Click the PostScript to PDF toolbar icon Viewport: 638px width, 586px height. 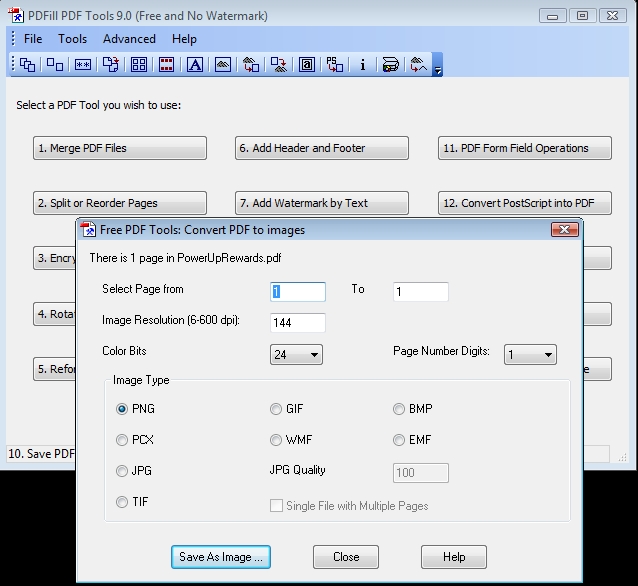coord(334,65)
